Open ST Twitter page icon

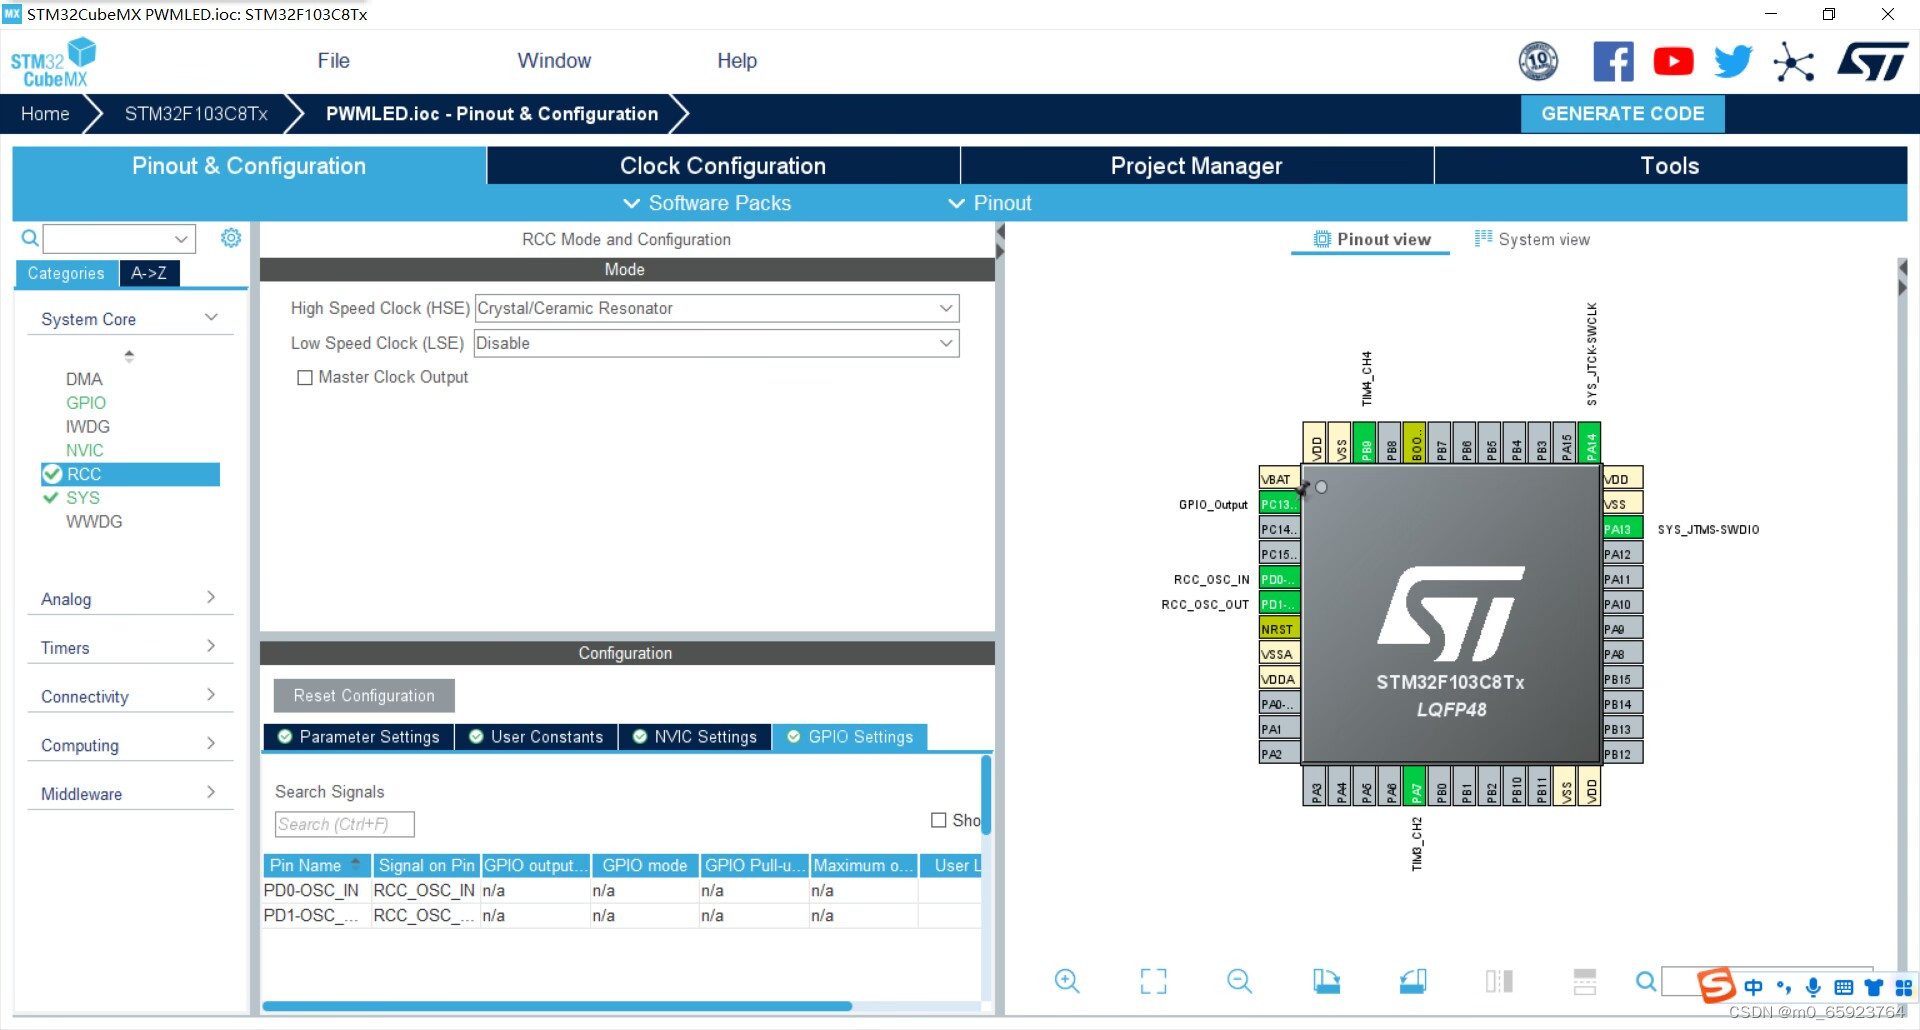coord(1733,62)
